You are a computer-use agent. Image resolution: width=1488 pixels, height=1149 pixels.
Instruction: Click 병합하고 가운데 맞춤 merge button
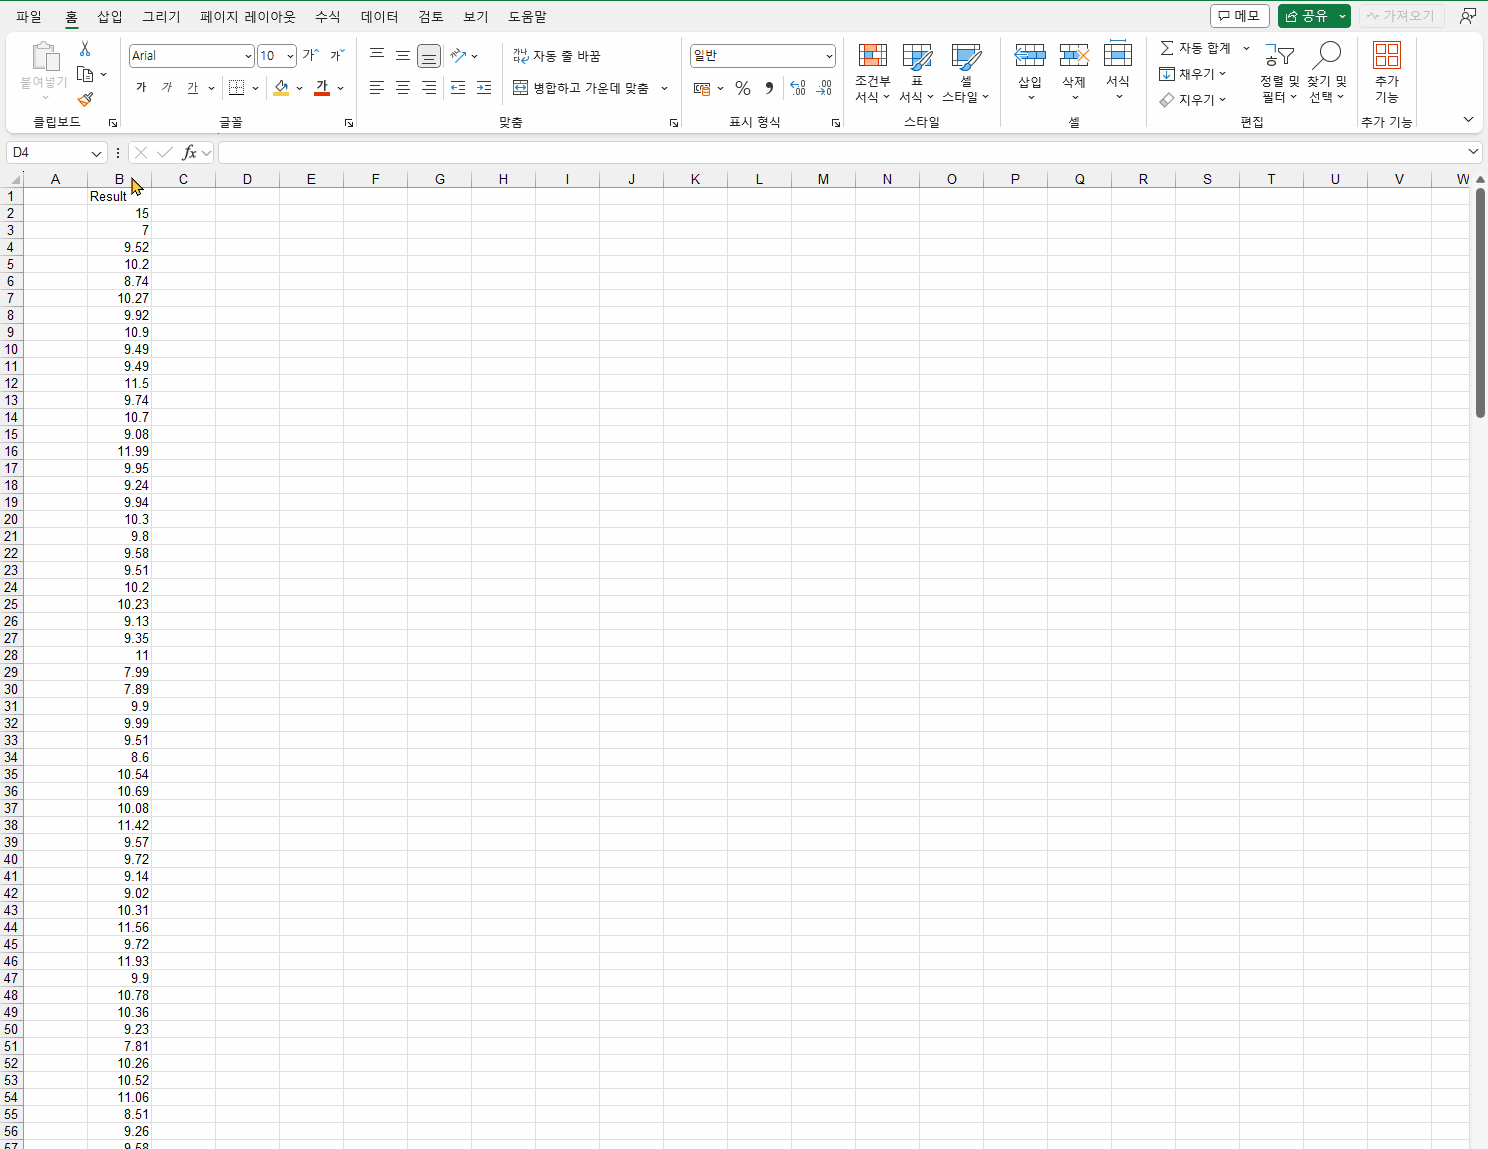coord(581,88)
